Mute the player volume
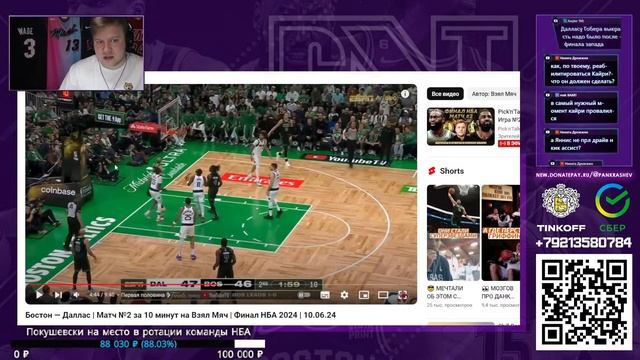The height and width of the screenshot is (360, 640). pyautogui.click(x=76, y=294)
